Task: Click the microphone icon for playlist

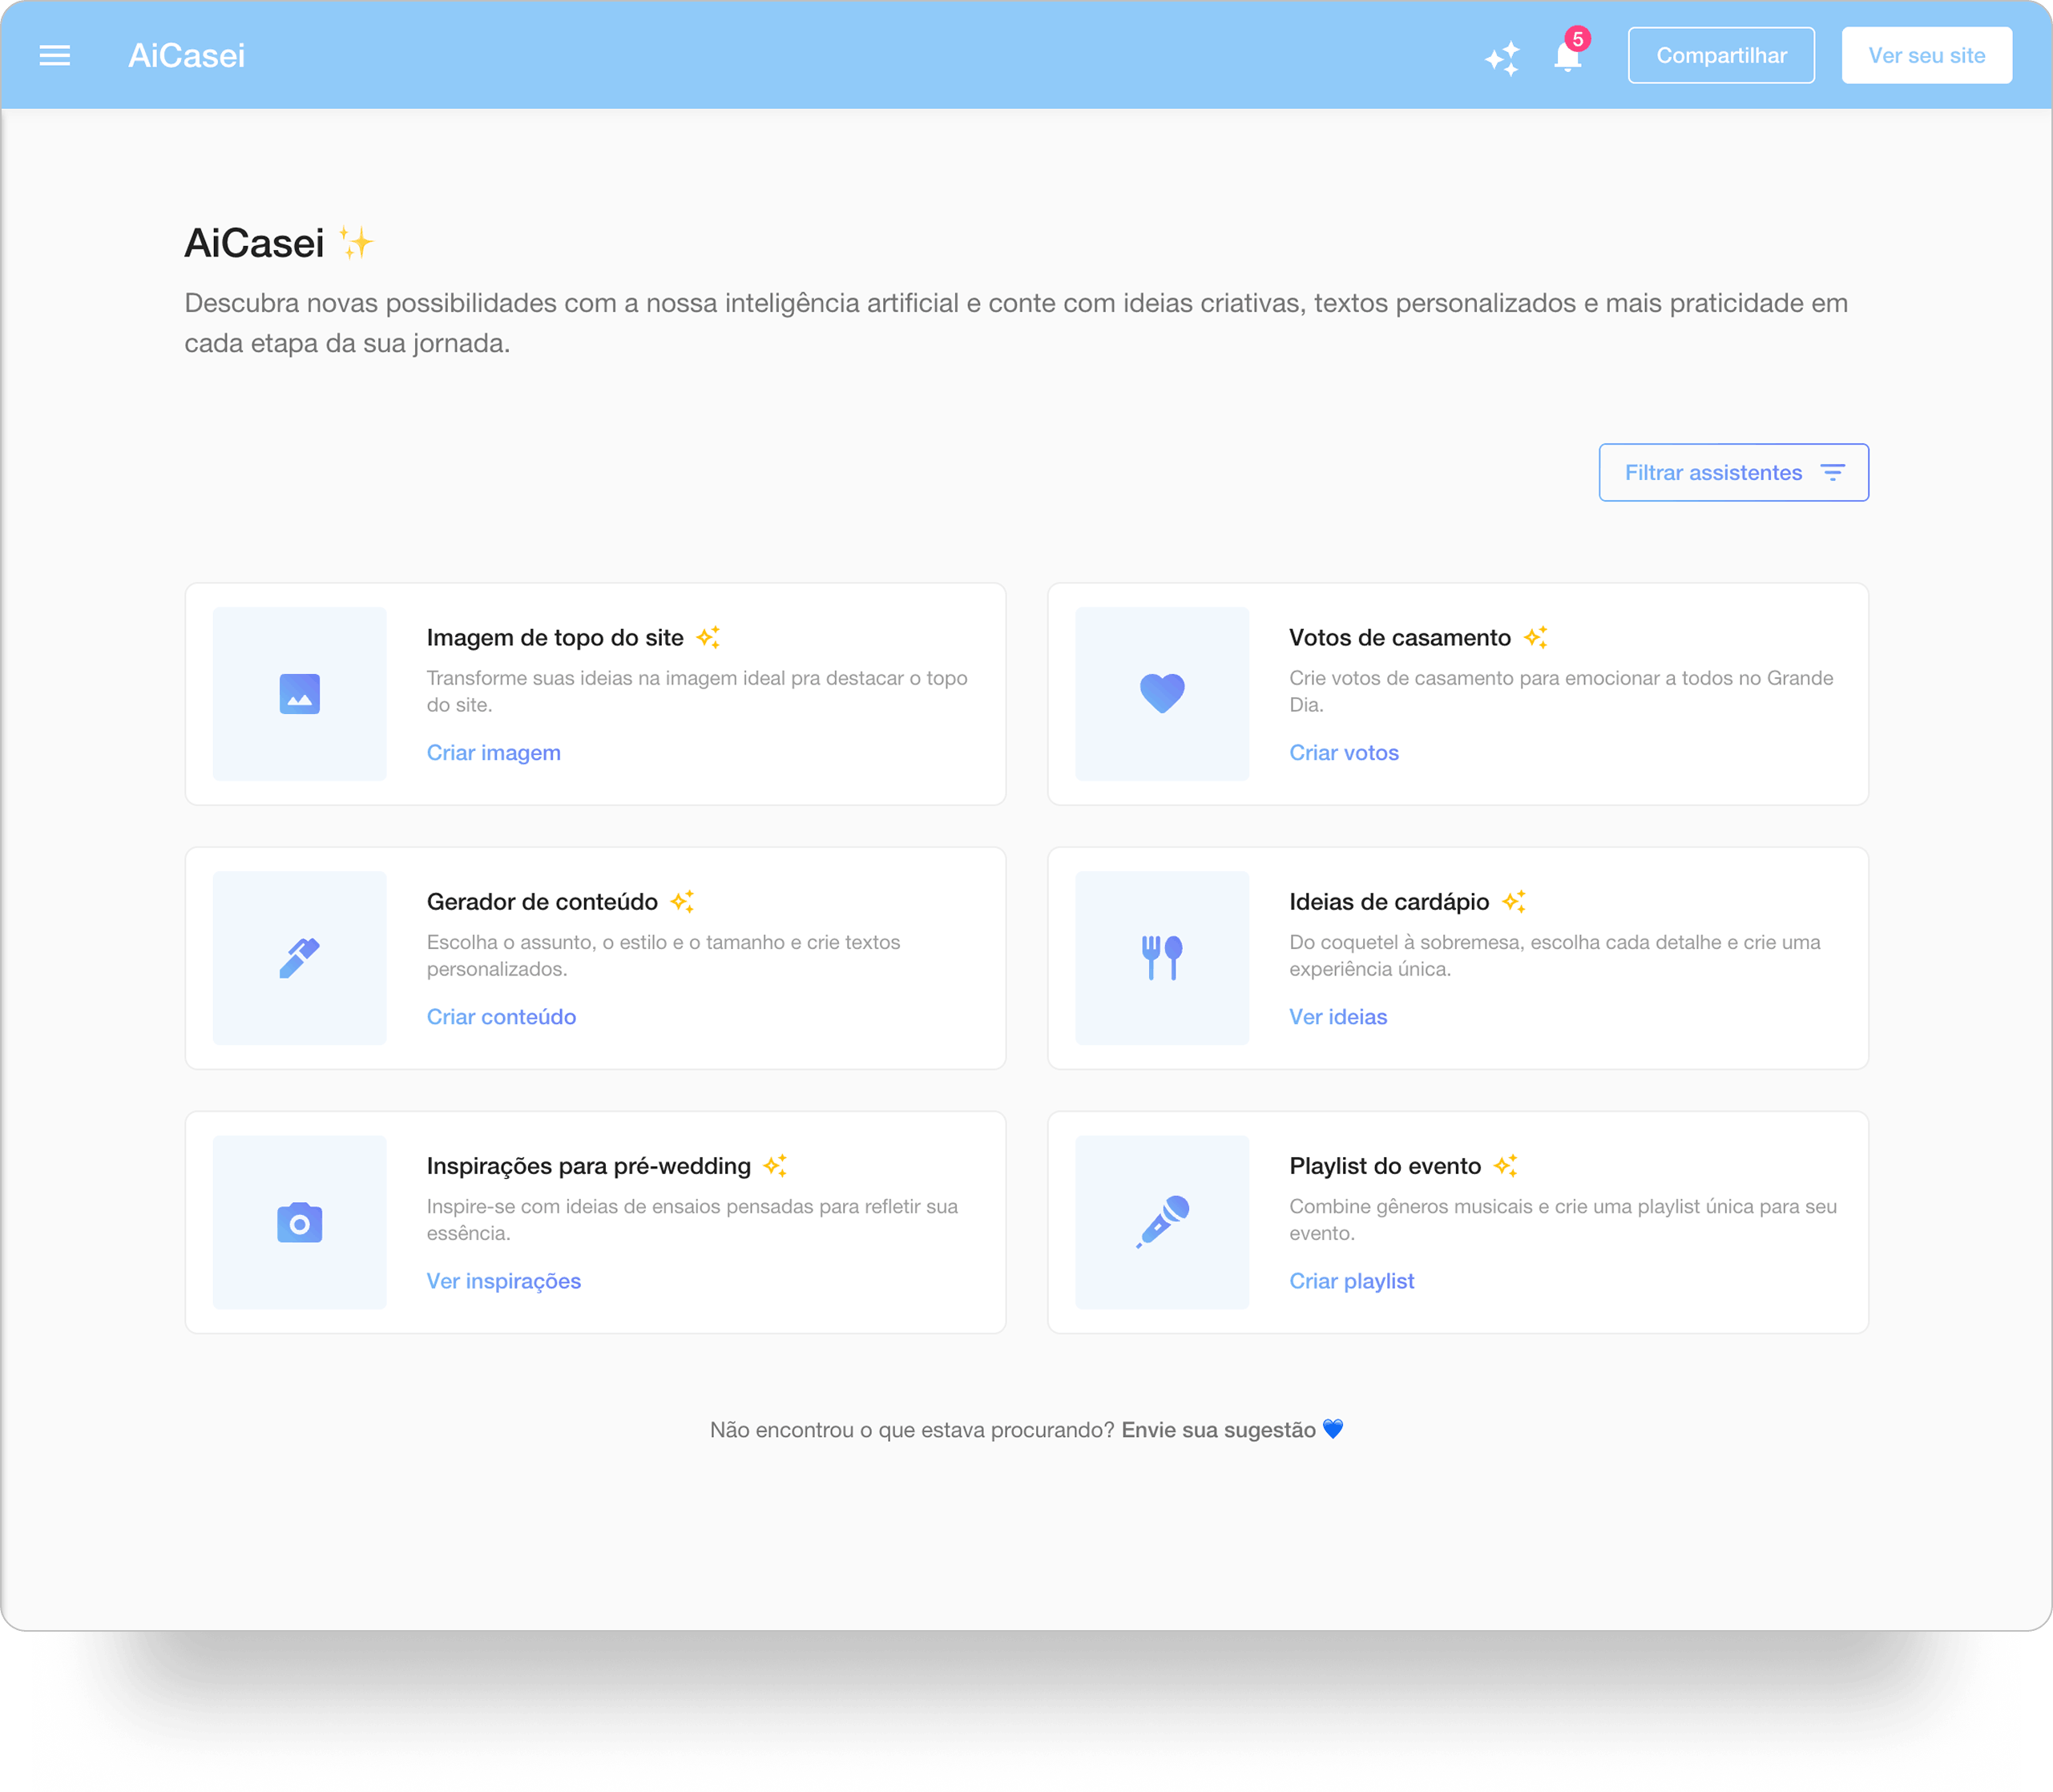Action: (1162, 1222)
